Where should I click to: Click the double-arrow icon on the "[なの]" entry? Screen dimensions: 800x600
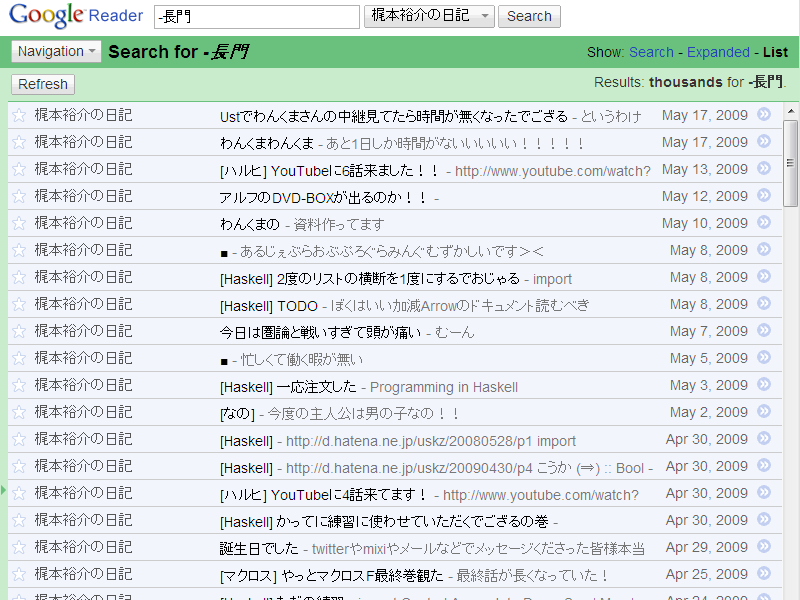[x=763, y=412]
